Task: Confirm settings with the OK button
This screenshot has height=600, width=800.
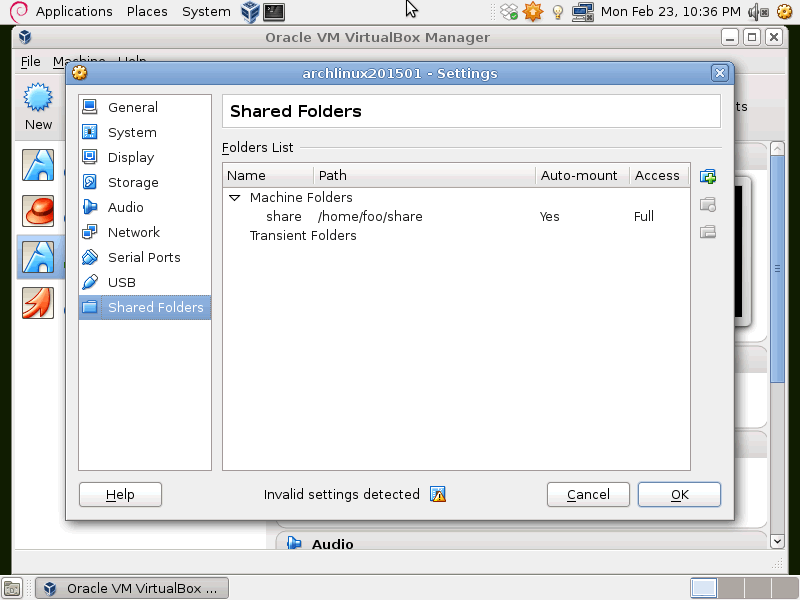Action: click(679, 494)
